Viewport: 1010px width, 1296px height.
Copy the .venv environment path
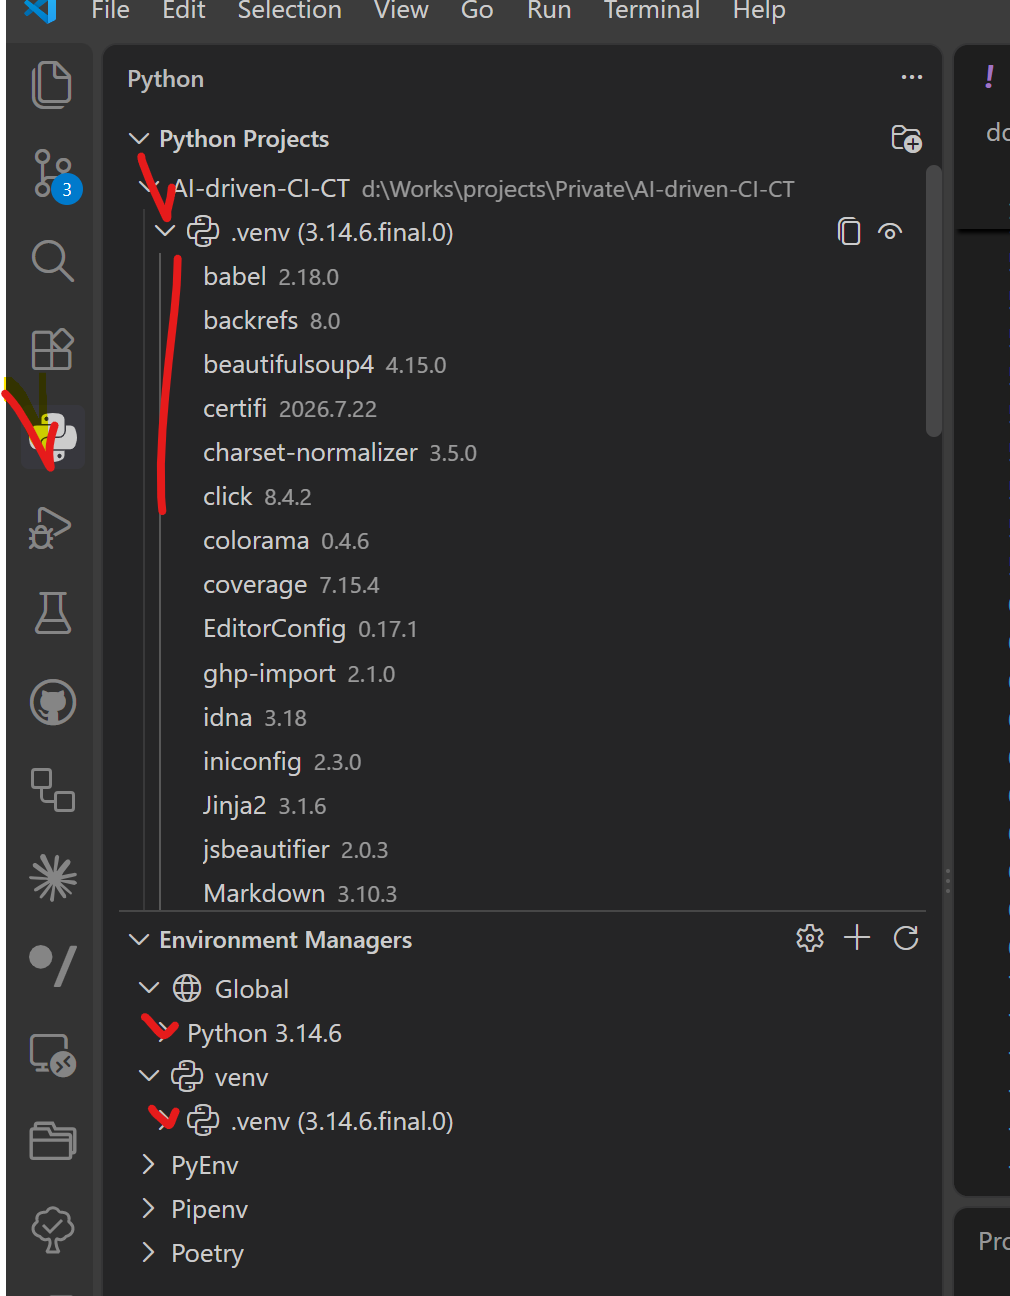[849, 232]
